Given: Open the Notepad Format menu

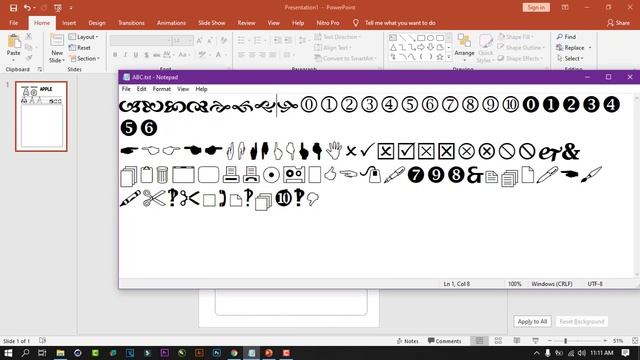Looking at the screenshot, I should [x=162, y=89].
